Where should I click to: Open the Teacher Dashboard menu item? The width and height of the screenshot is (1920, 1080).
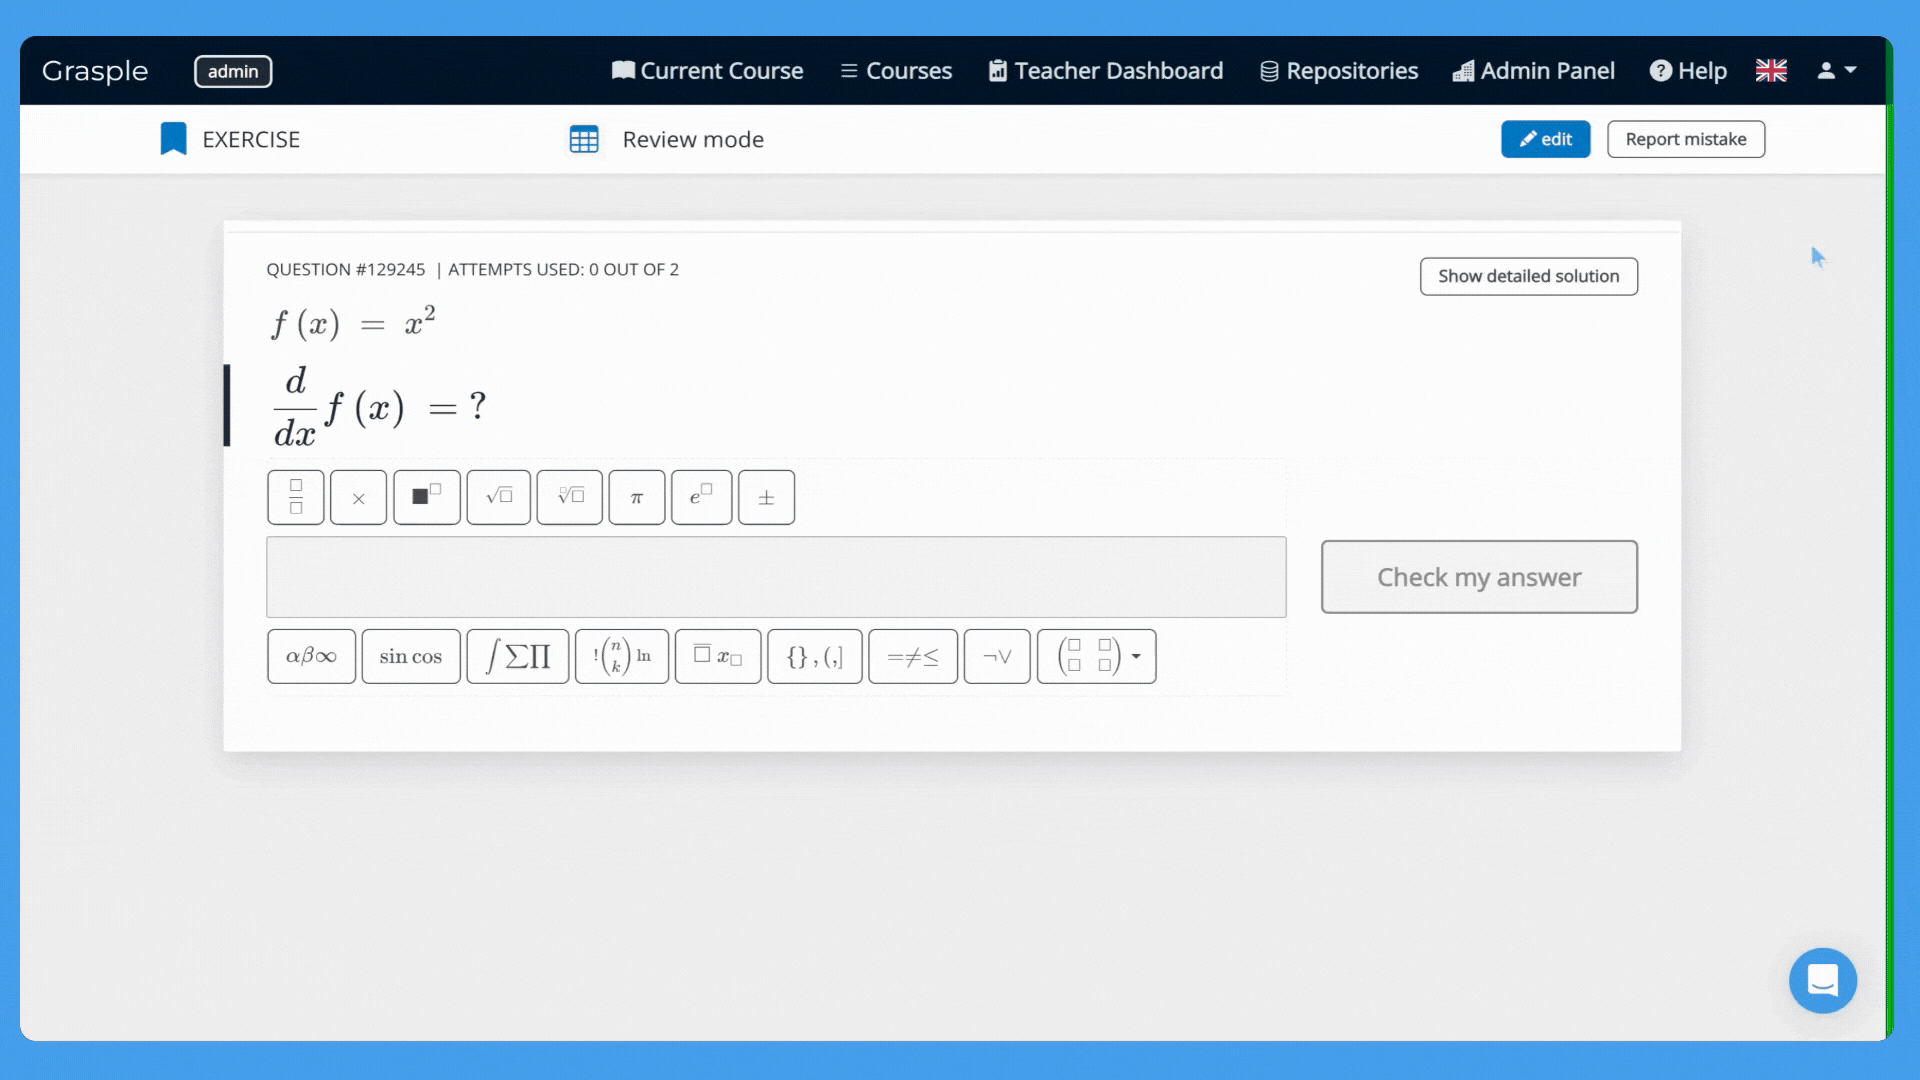(1105, 71)
